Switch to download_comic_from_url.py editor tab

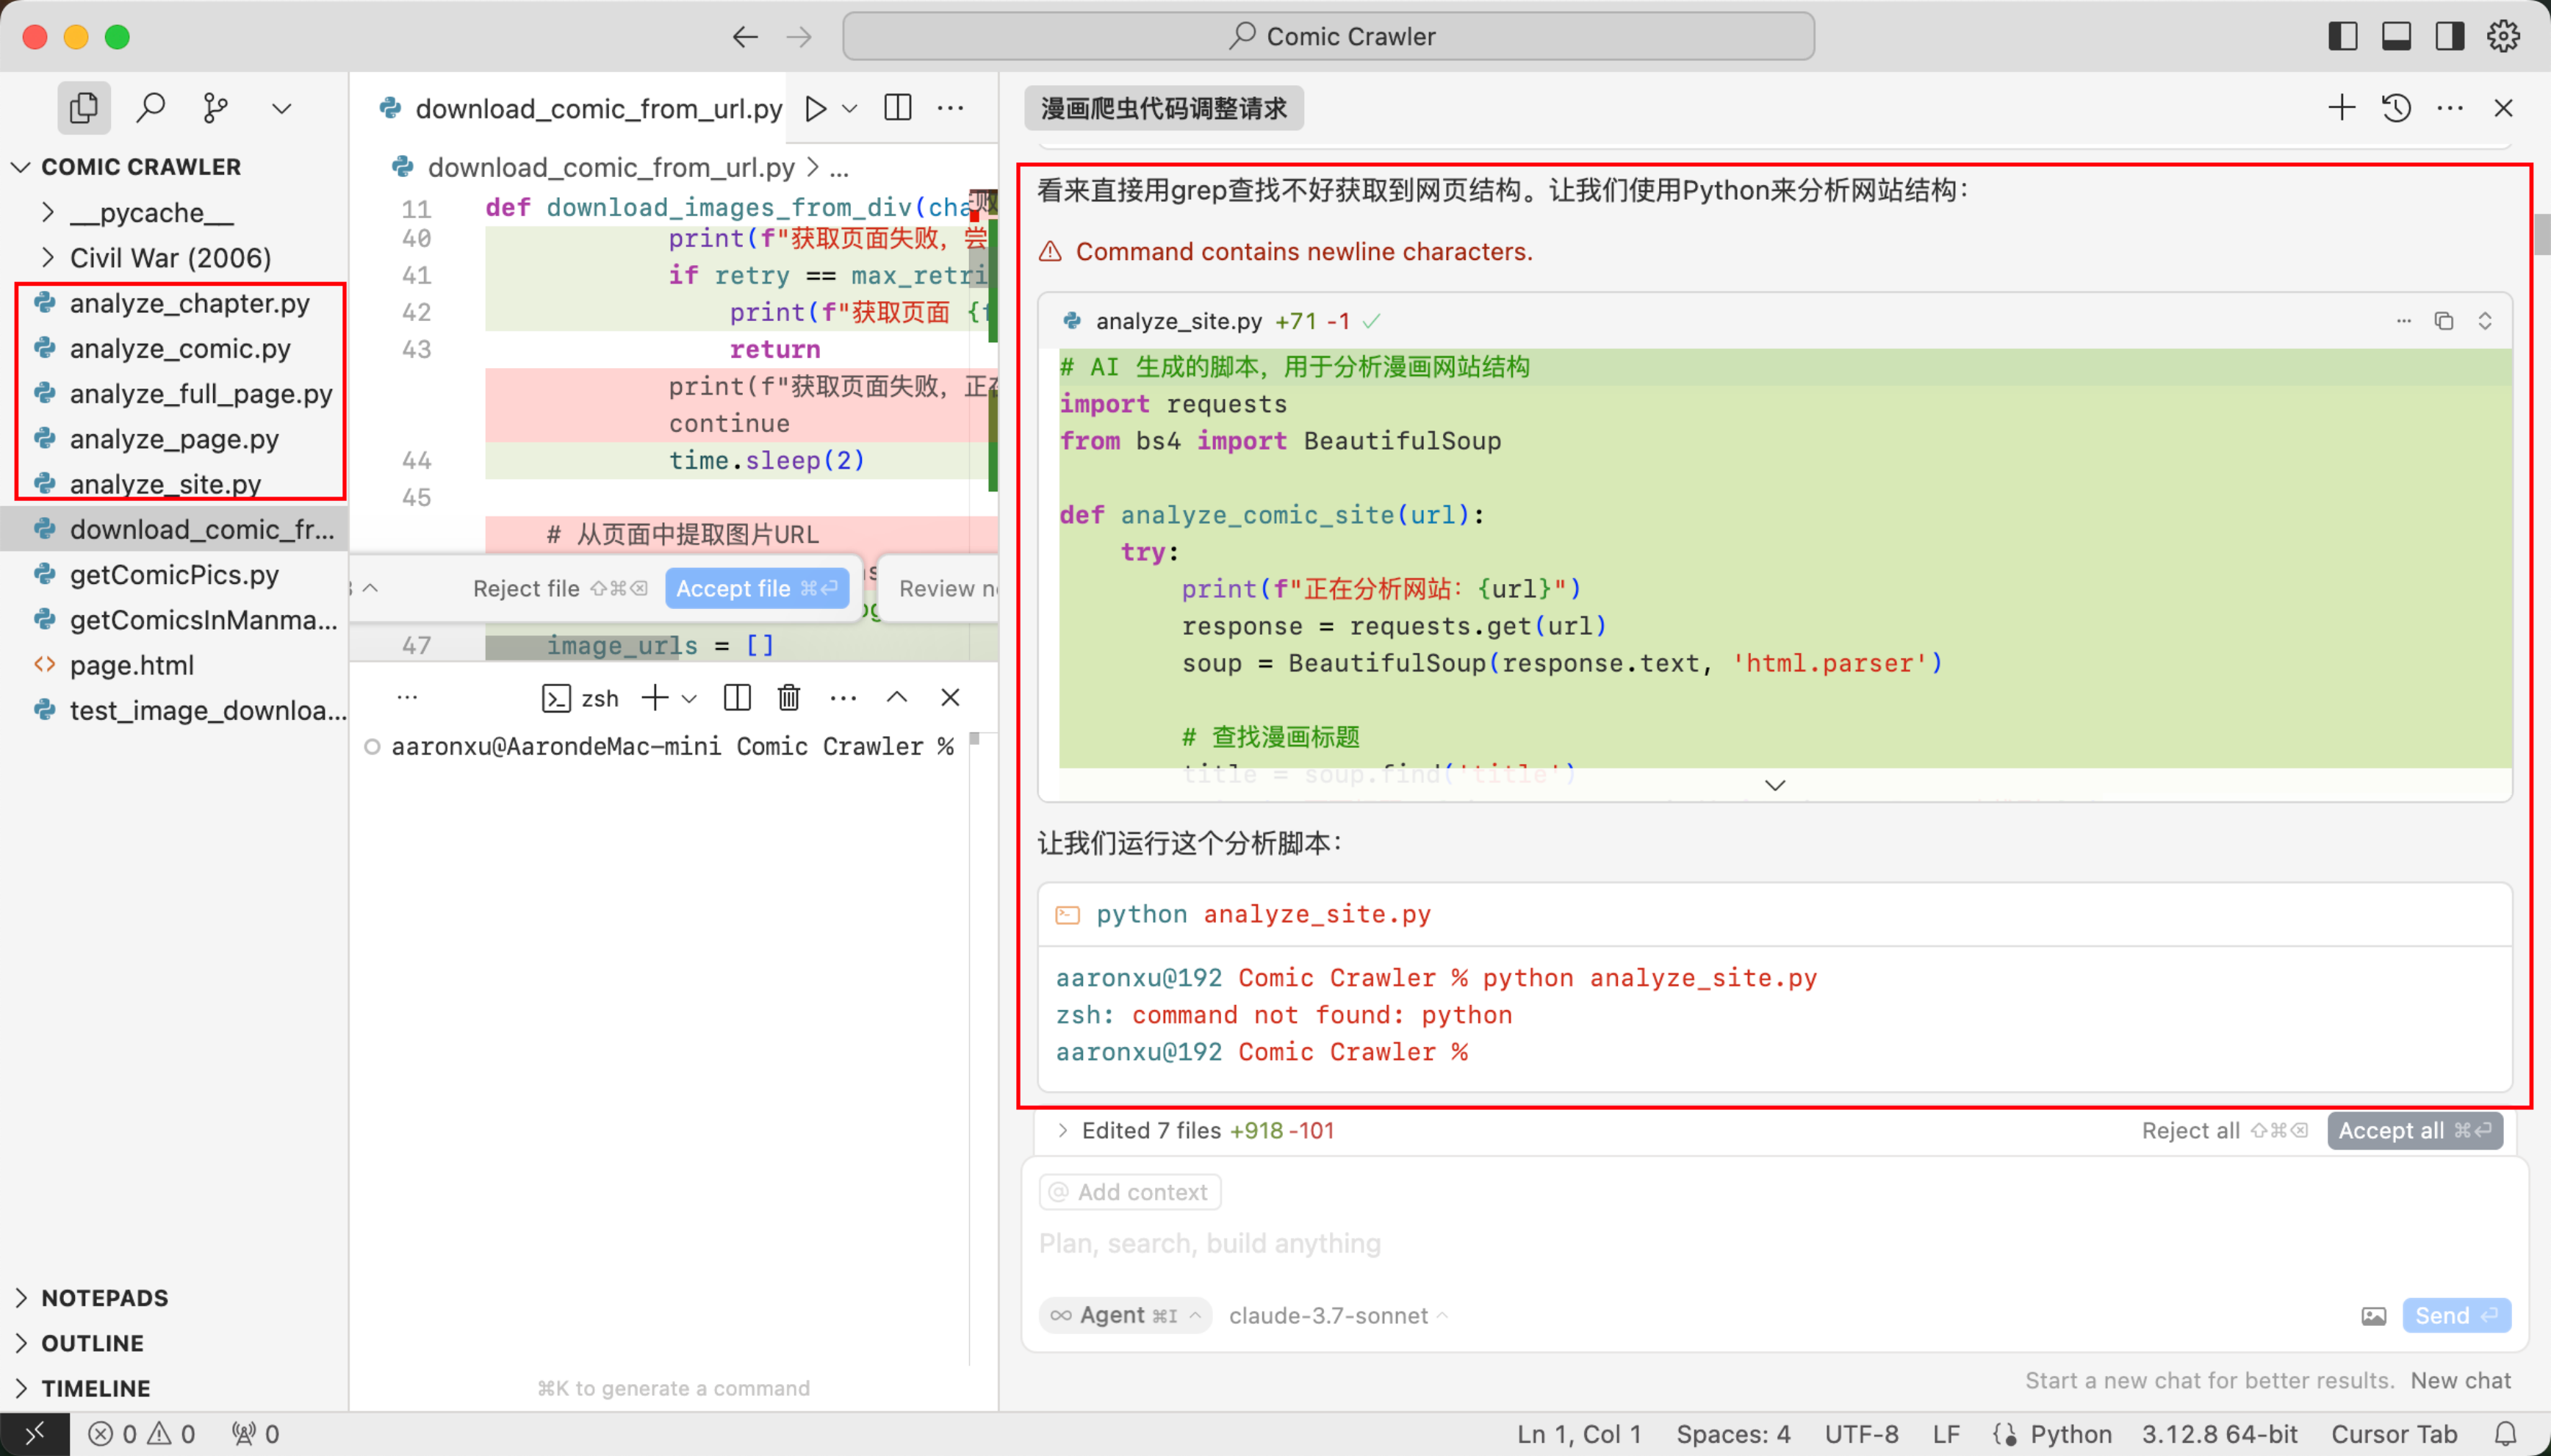pos(581,108)
